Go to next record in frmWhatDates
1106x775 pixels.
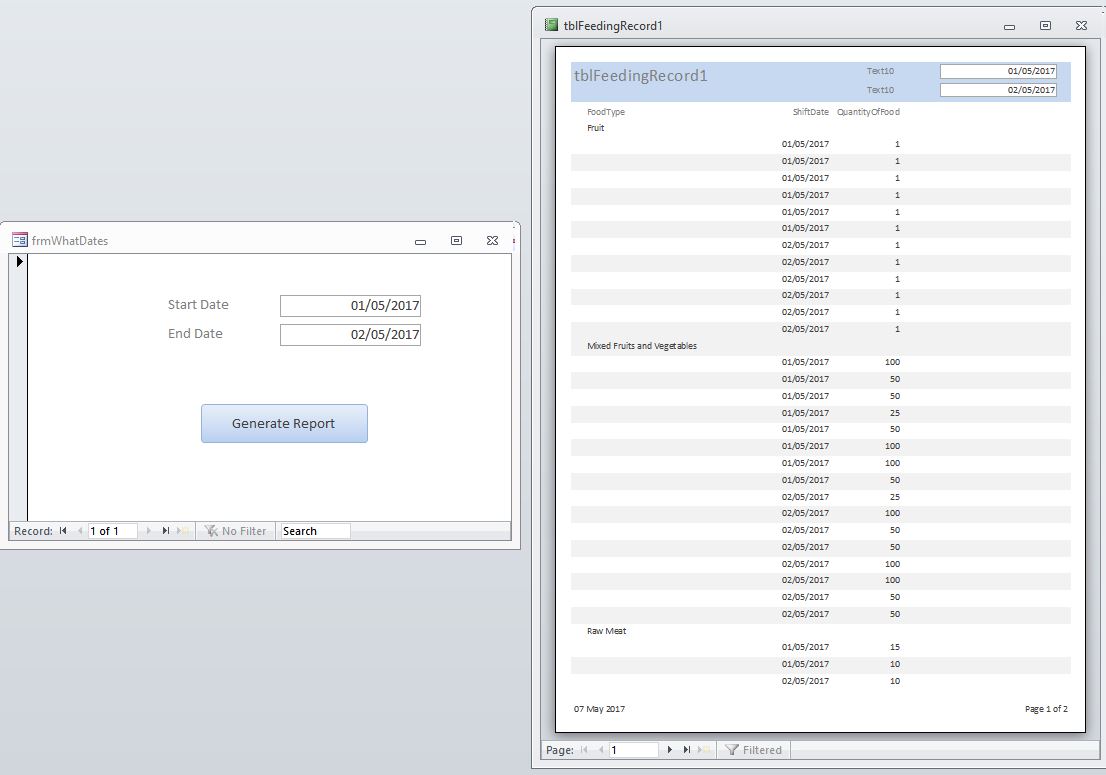[148, 531]
